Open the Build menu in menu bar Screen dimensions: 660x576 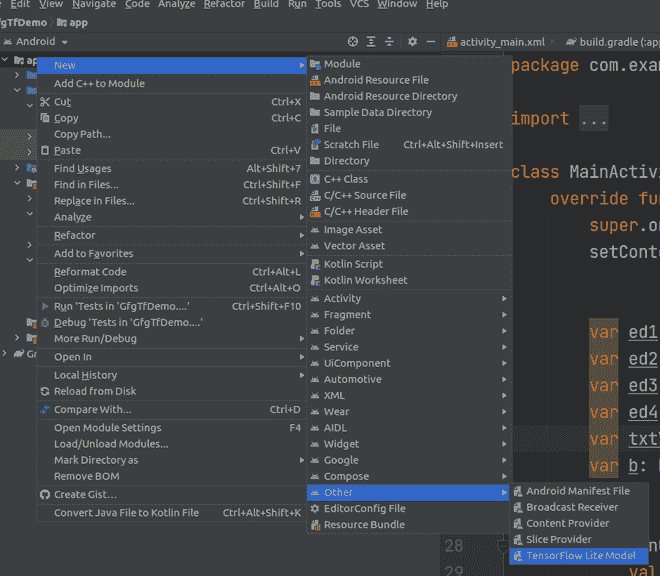(x=266, y=5)
